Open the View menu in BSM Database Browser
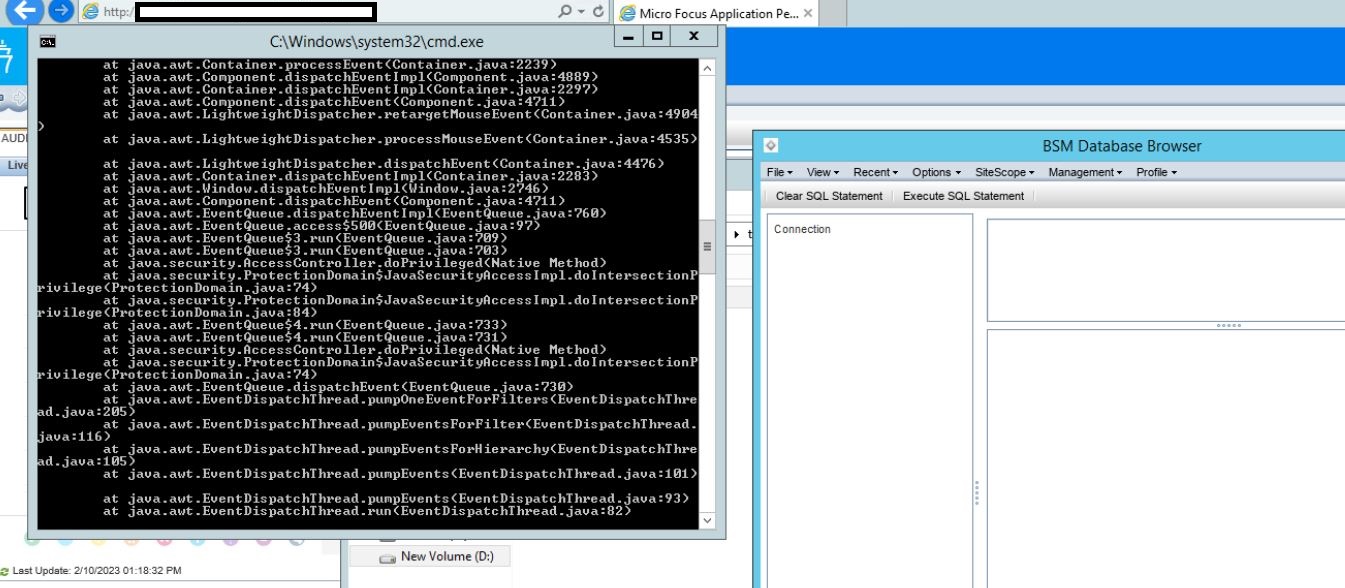Screen dimensions: 1345x588 (823, 172)
